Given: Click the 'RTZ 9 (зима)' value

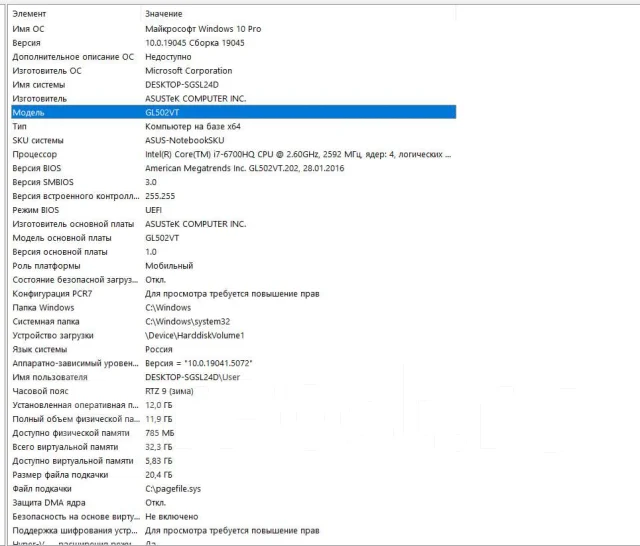Looking at the screenshot, I should 169,391.
